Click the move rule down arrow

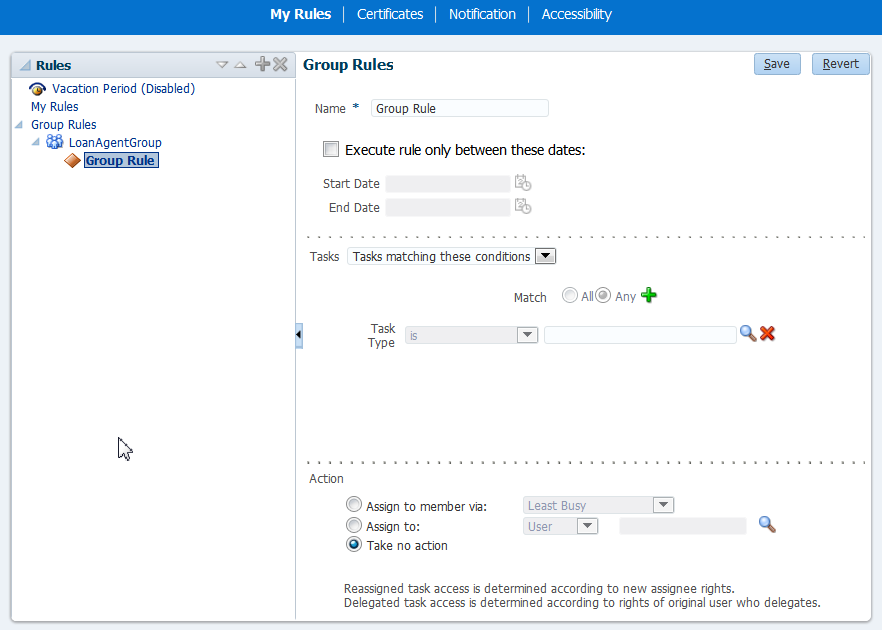[222, 65]
